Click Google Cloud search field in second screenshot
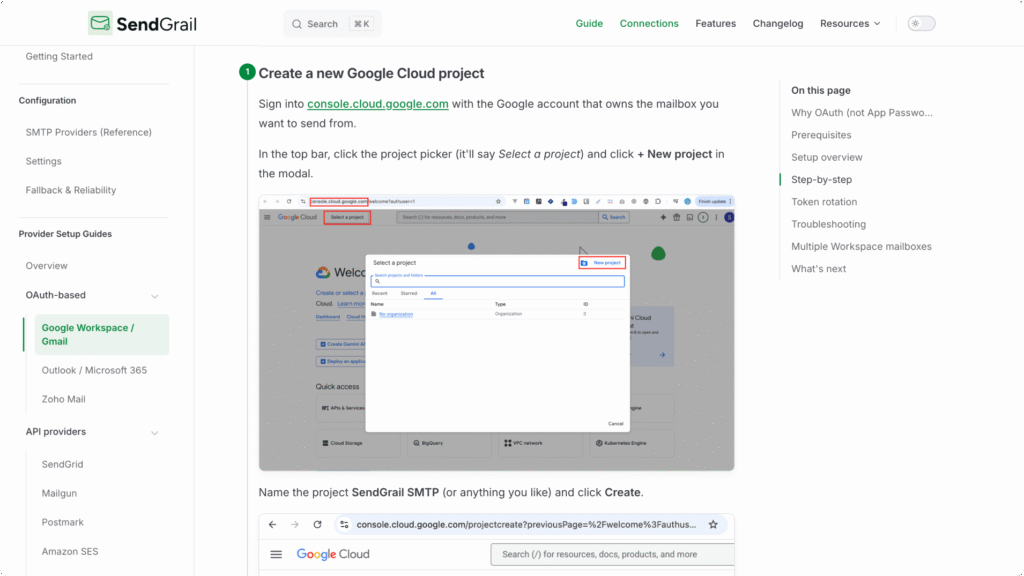1024x576 pixels. coord(612,554)
